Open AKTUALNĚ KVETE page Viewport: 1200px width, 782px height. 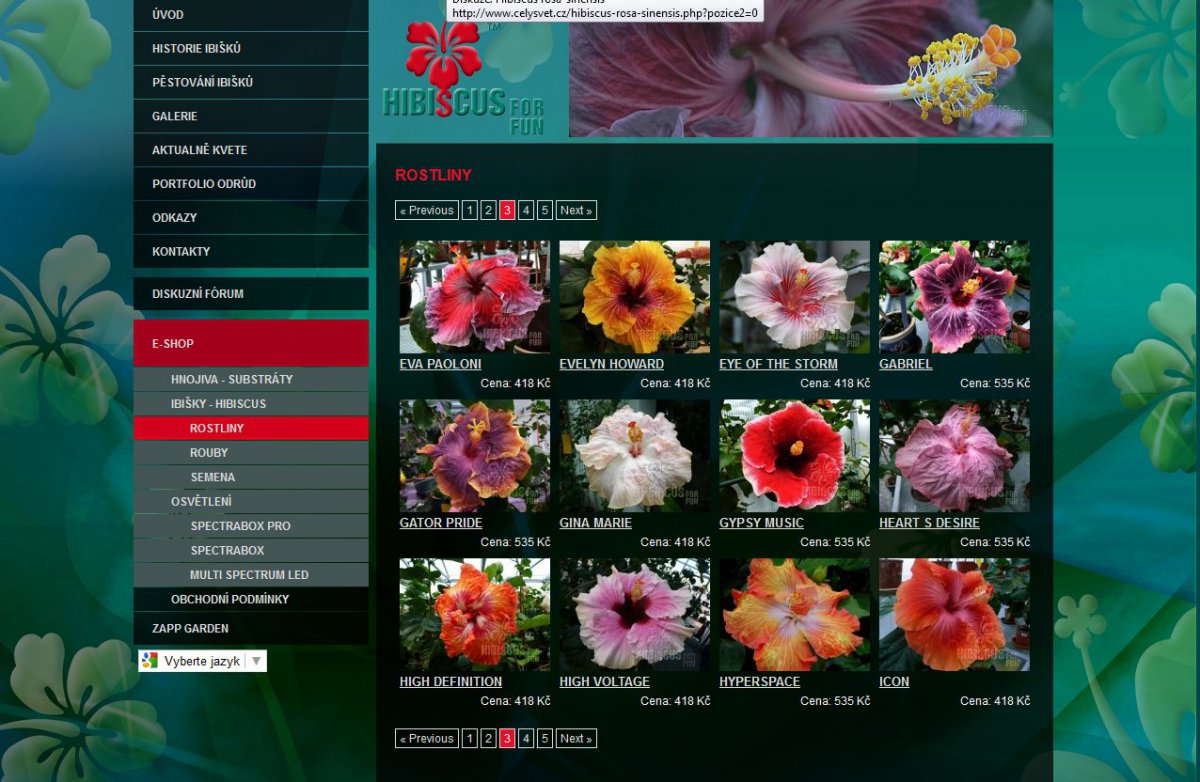(251, 150)
